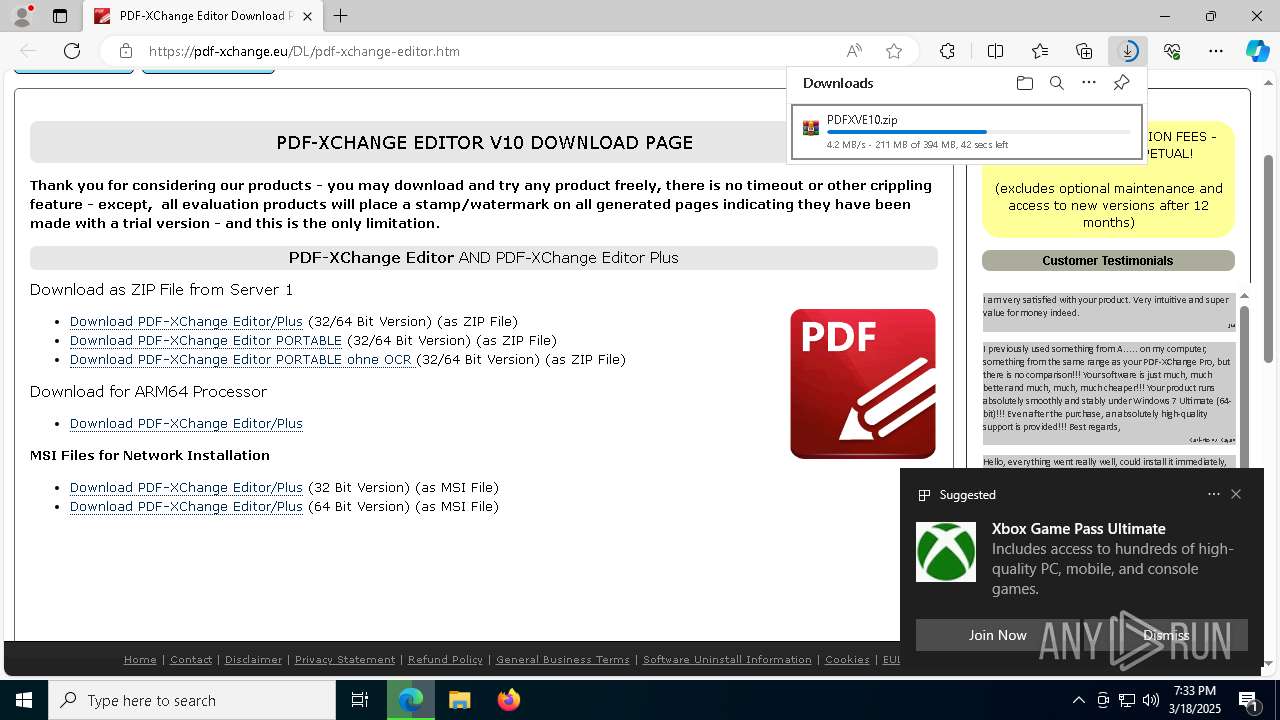Open the Home footer link
1280x720 pixels.
tap(140, 659)
